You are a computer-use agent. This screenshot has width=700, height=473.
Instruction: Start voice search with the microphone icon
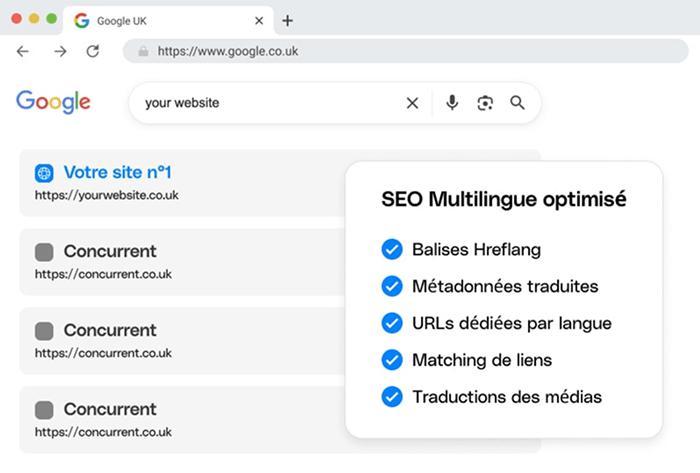coord(452,102)
